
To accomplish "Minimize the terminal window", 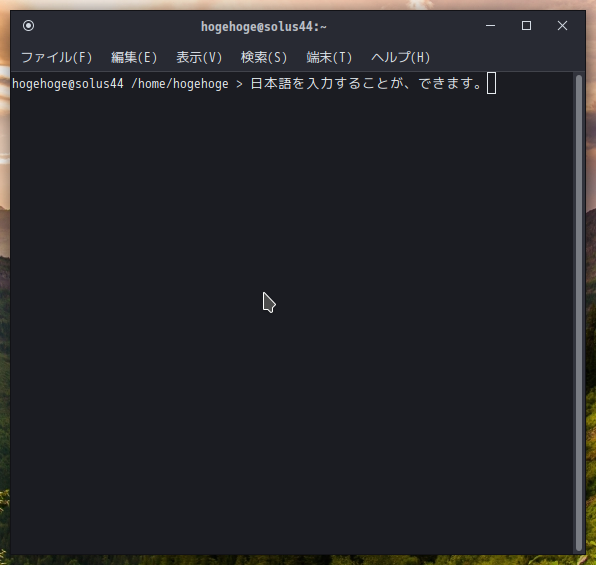I will click(490, 26).
